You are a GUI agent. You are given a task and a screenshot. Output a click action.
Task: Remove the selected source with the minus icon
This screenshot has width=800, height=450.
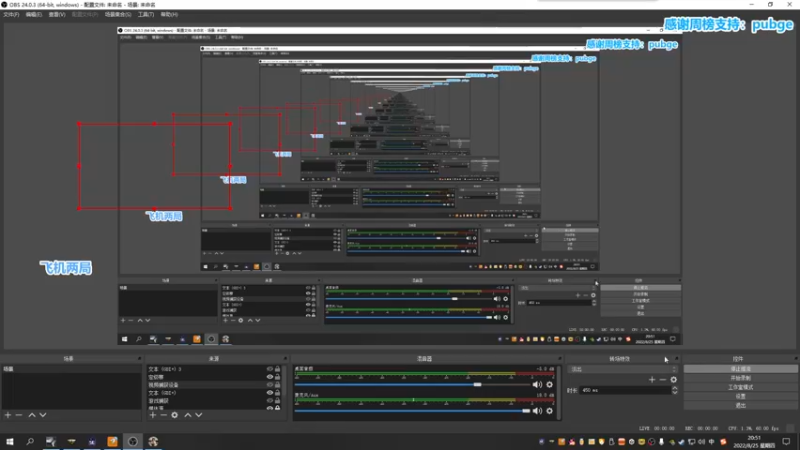(x=163, y=415)
